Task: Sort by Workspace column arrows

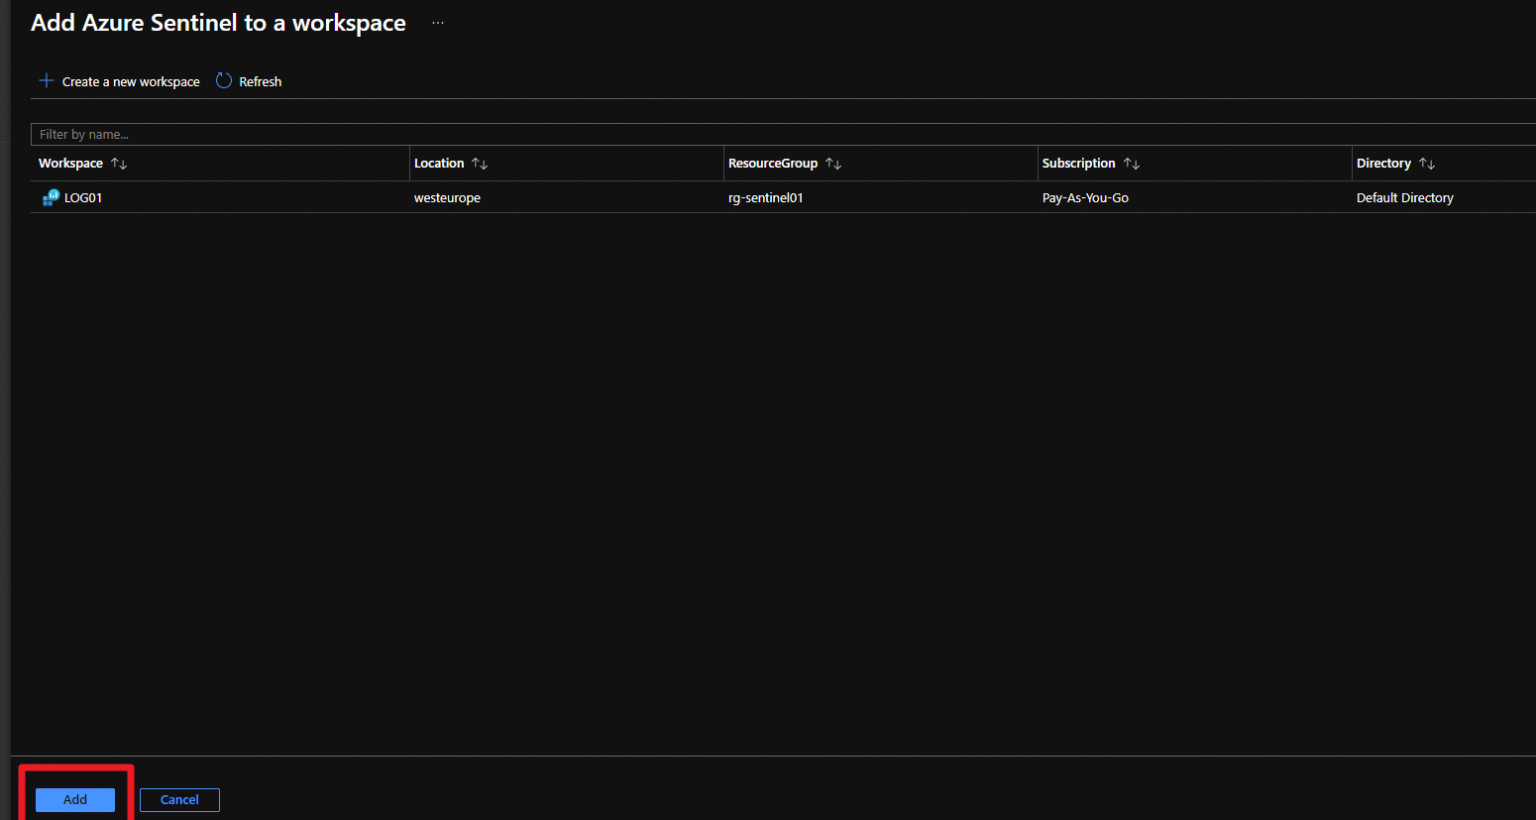Action: [x=119, y=163]
